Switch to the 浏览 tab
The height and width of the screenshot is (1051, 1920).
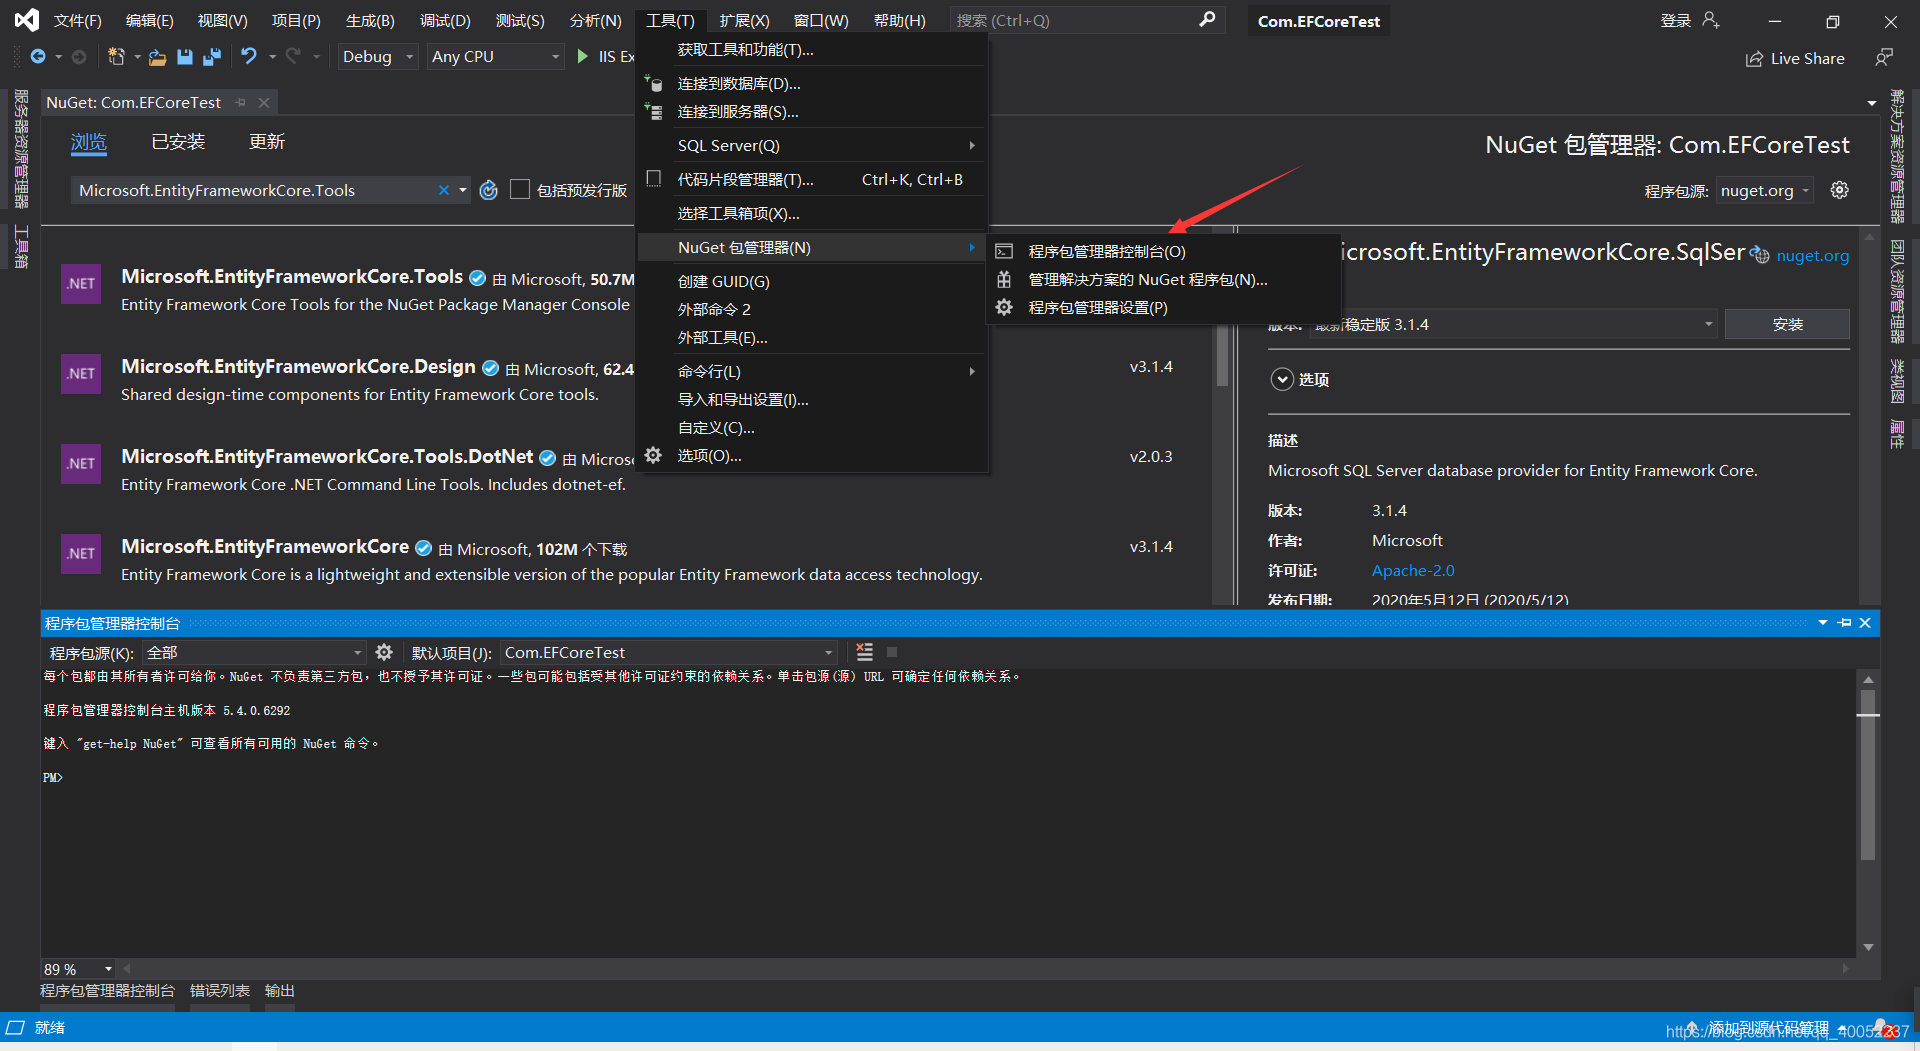pyautogui.click(x=89, y=142)
